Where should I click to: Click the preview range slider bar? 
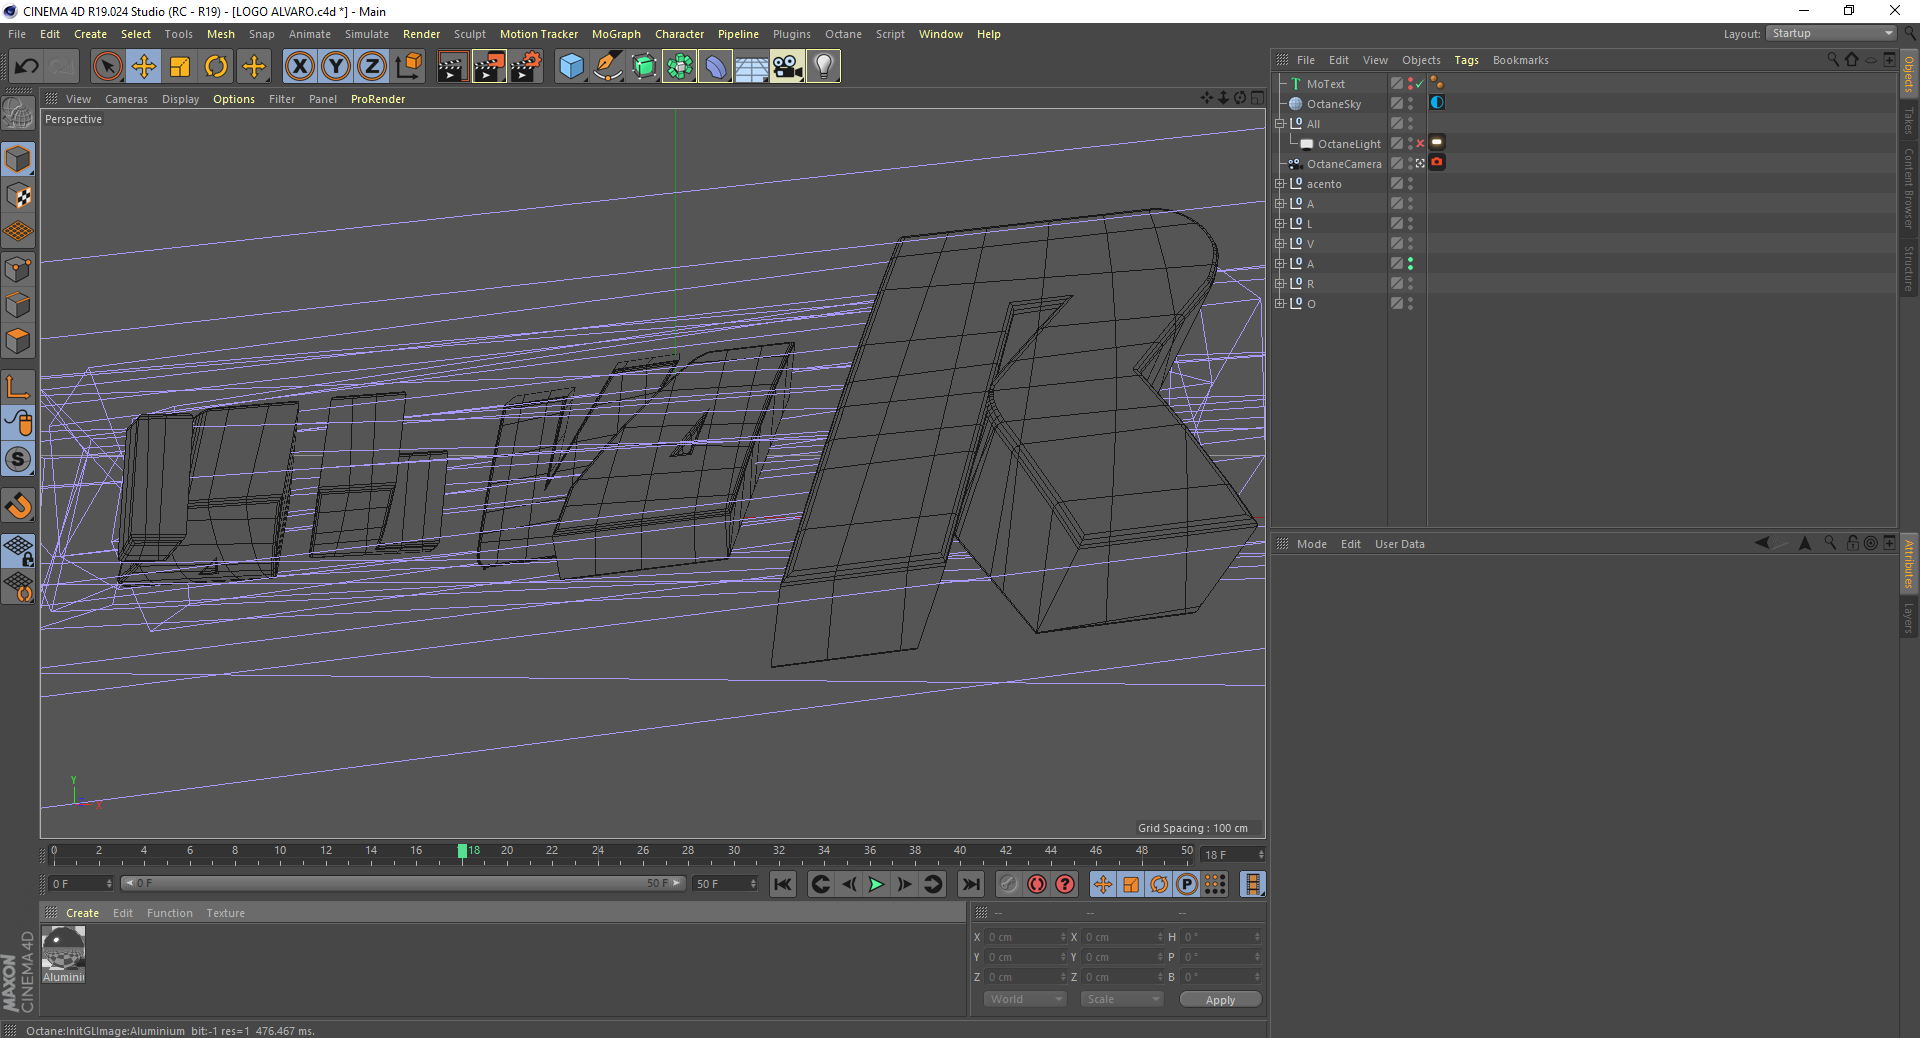pyautogui.click(x=402, y=883)
